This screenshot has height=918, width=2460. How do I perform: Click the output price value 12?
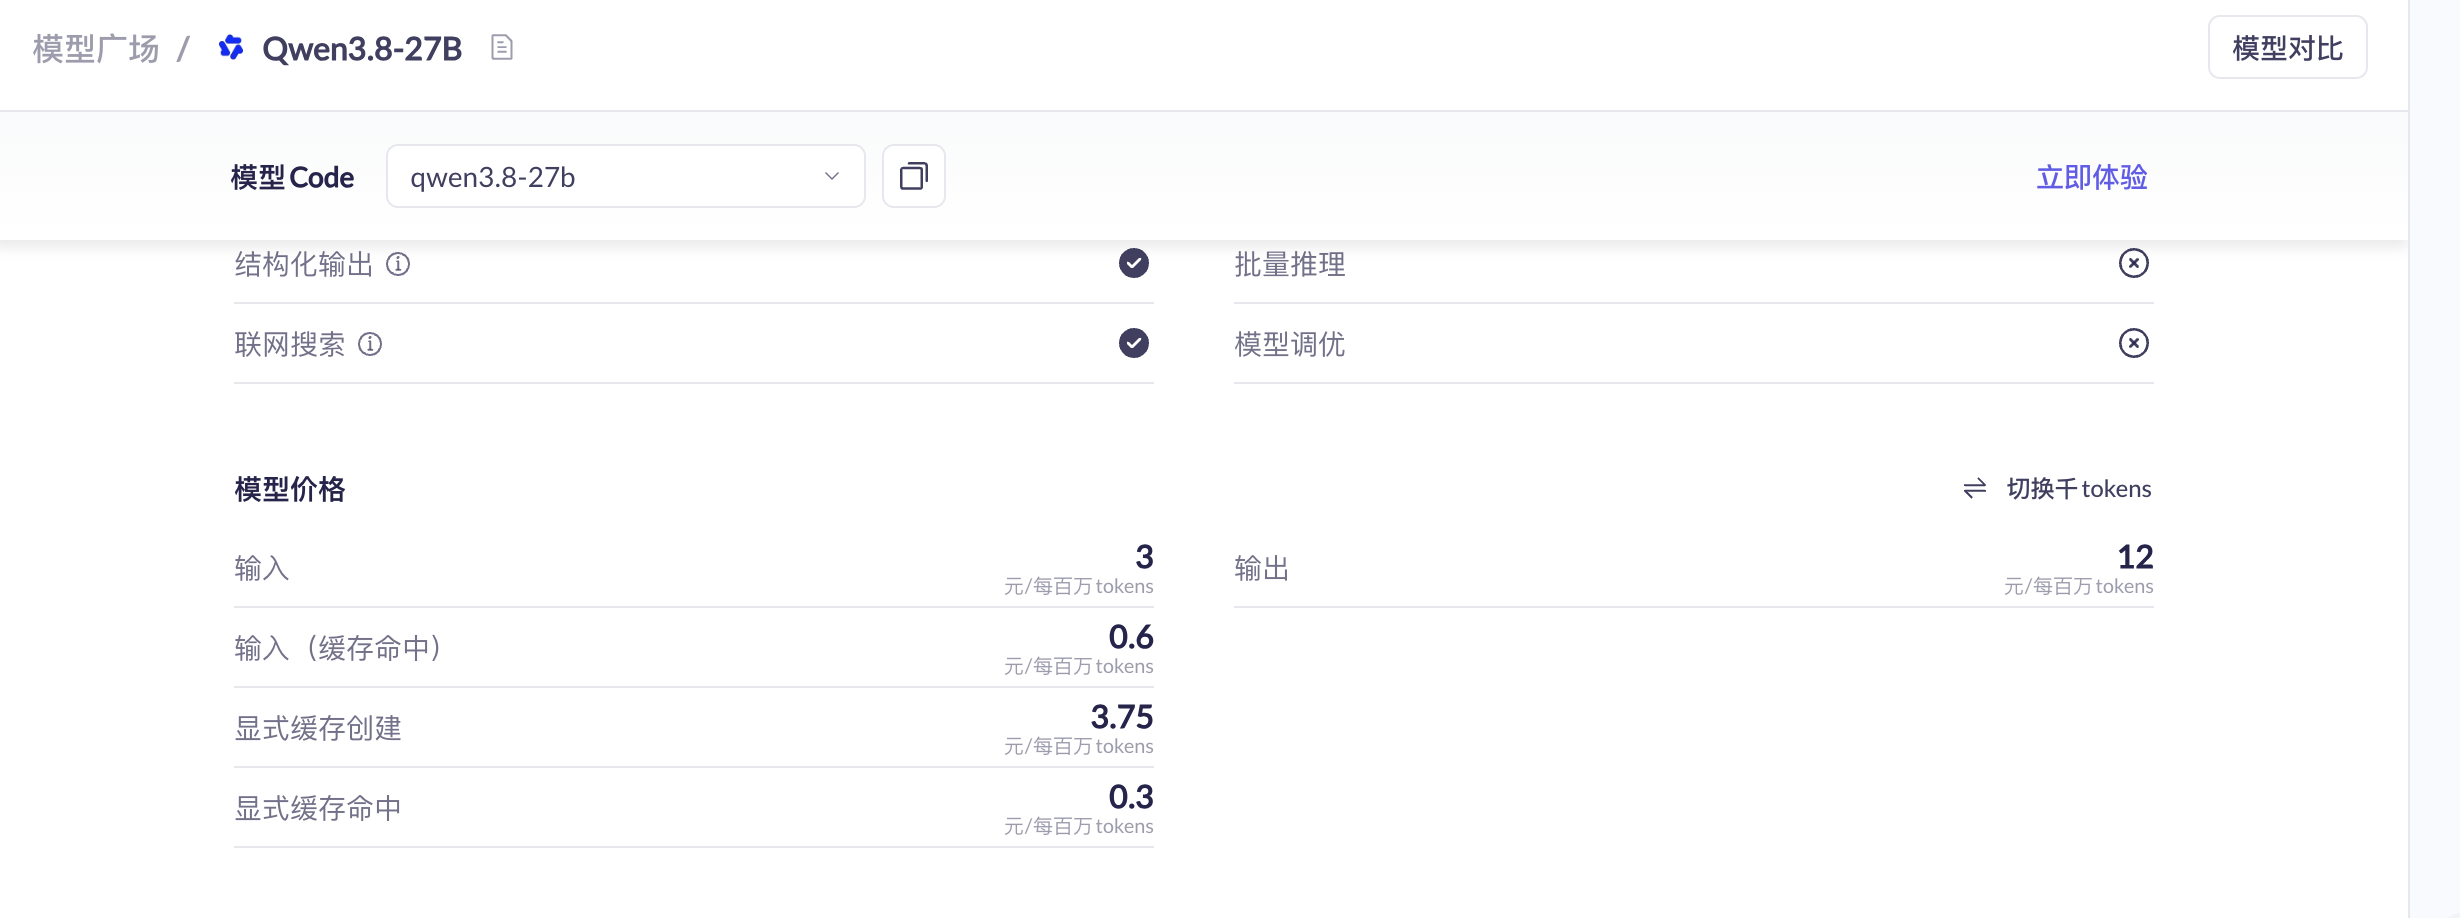tap(2135, 556)
